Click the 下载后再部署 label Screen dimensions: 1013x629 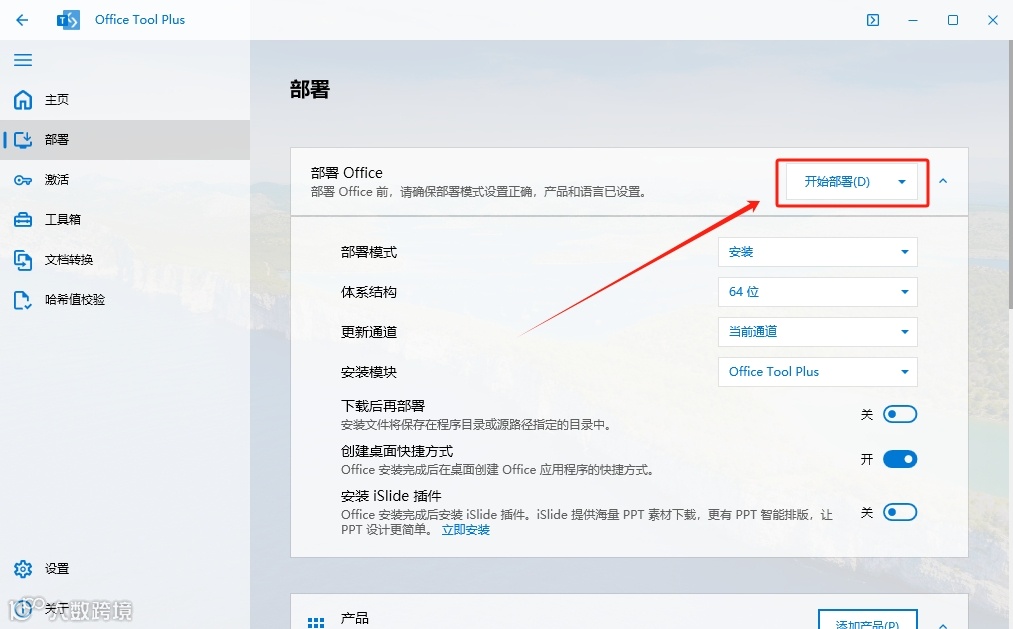[x=382, y=406]
